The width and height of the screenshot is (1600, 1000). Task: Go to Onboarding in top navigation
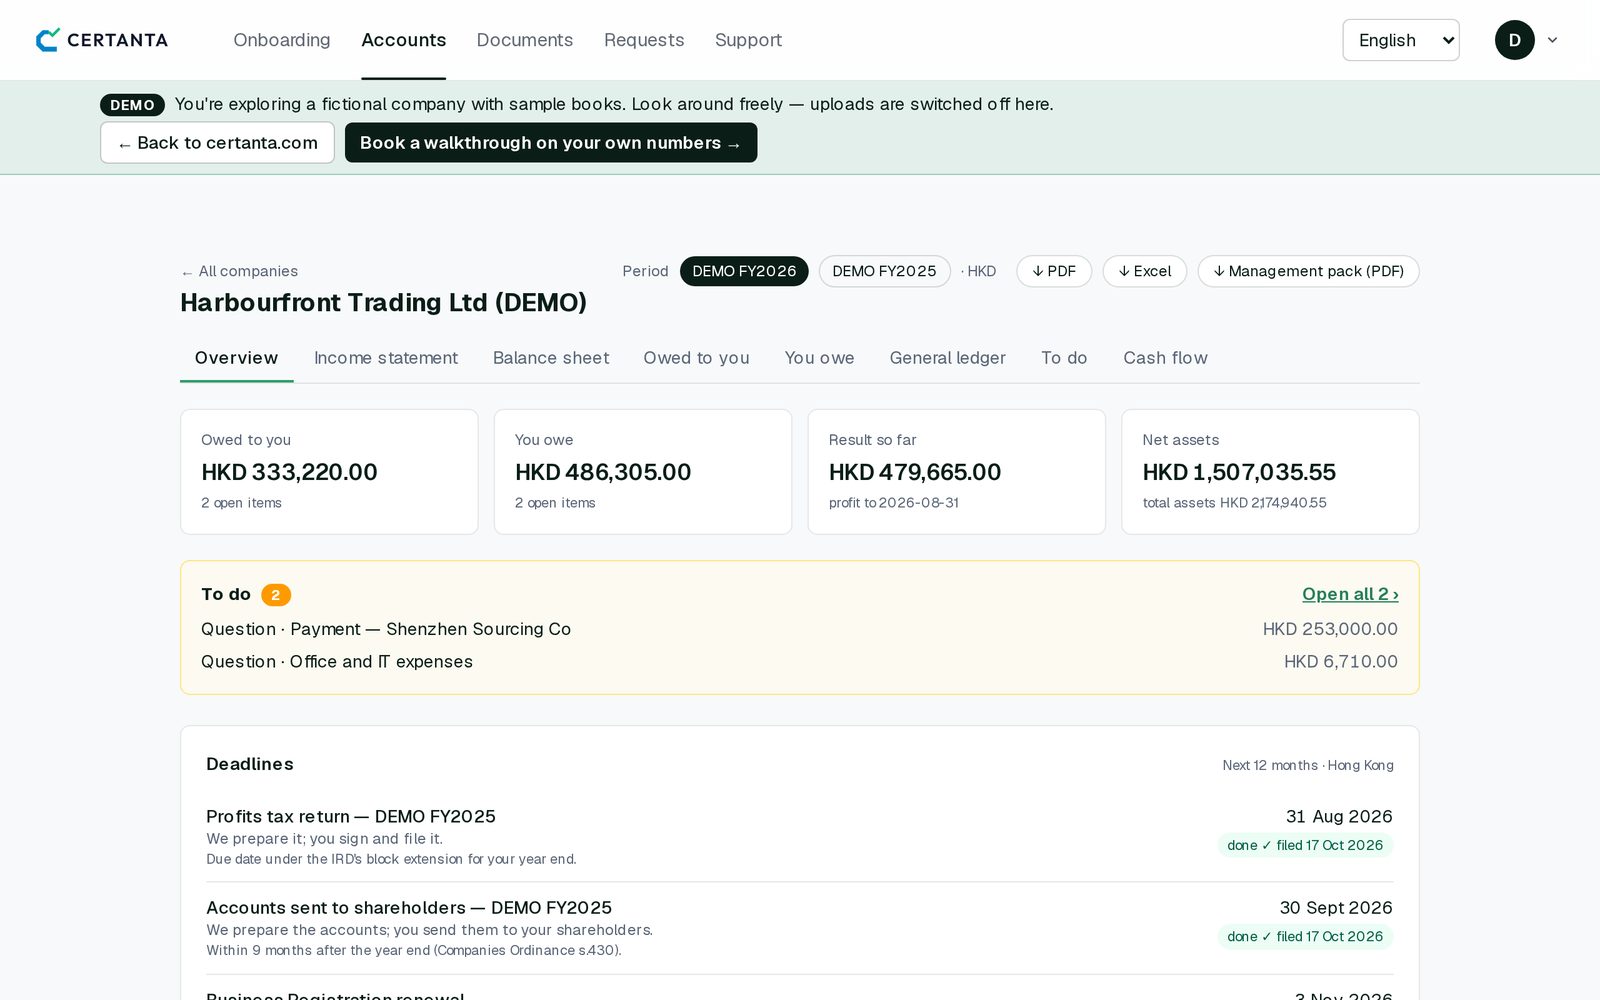pyautogui.click(x=282, y=40)
